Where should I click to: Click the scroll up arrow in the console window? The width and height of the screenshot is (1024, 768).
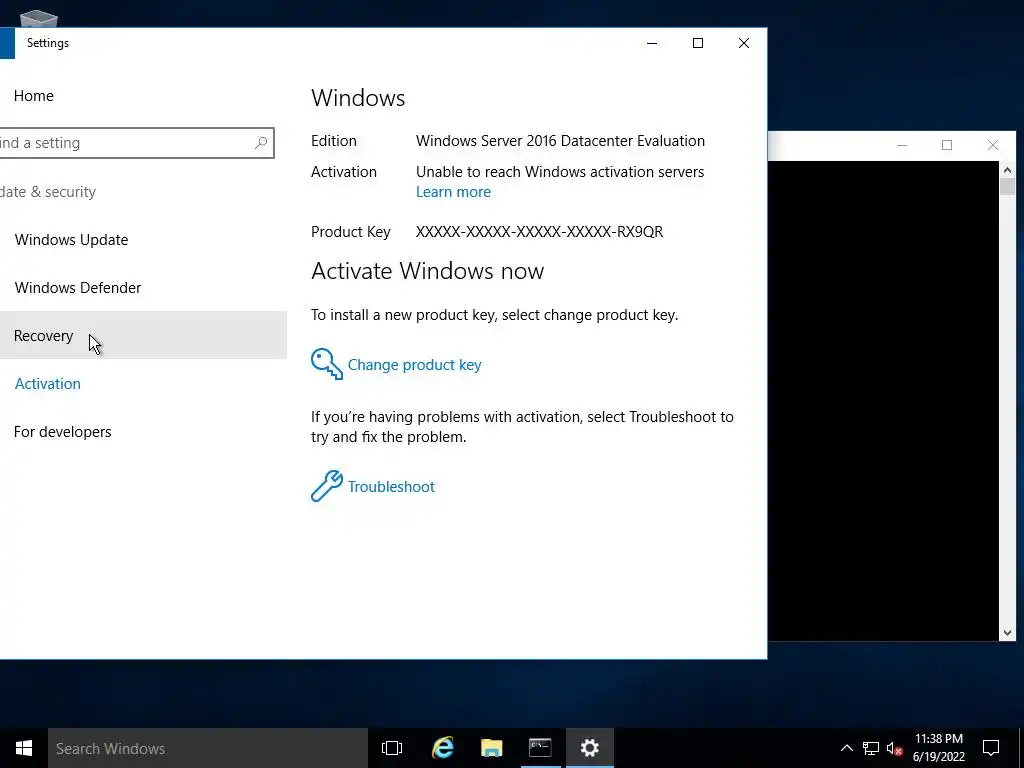click(1007, 170)
